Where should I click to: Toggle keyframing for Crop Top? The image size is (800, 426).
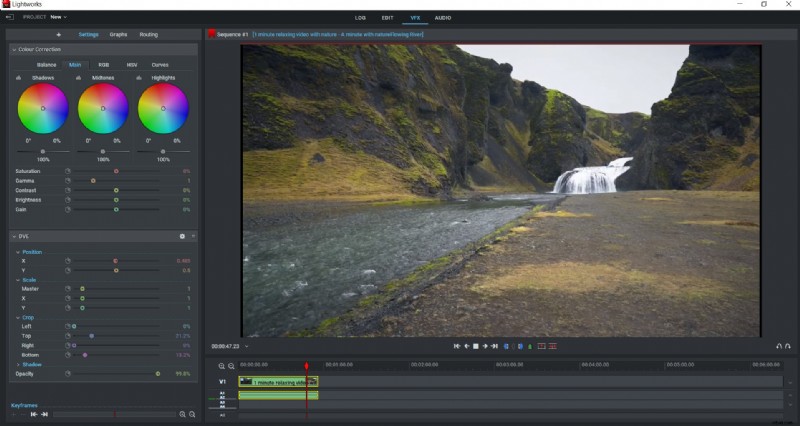[68, 336]
